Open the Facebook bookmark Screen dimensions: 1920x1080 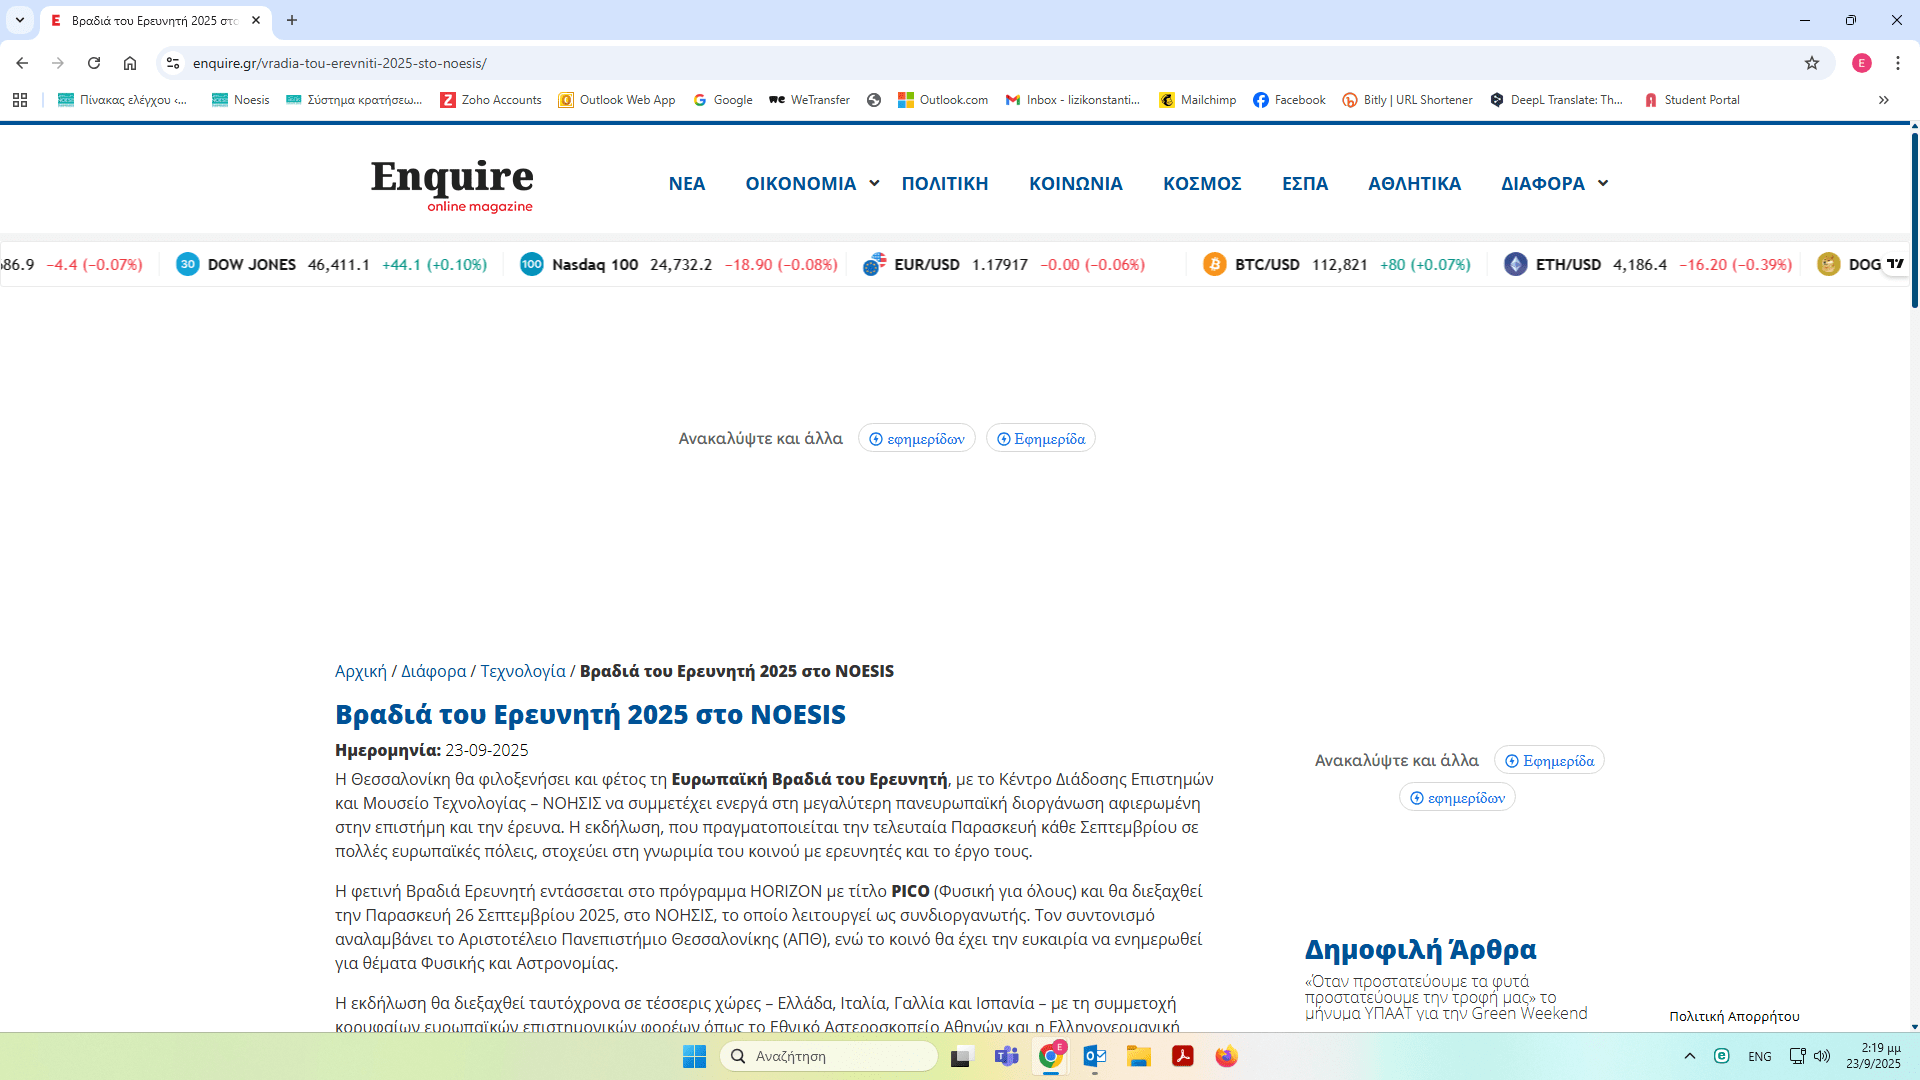tap(1289, 100)
